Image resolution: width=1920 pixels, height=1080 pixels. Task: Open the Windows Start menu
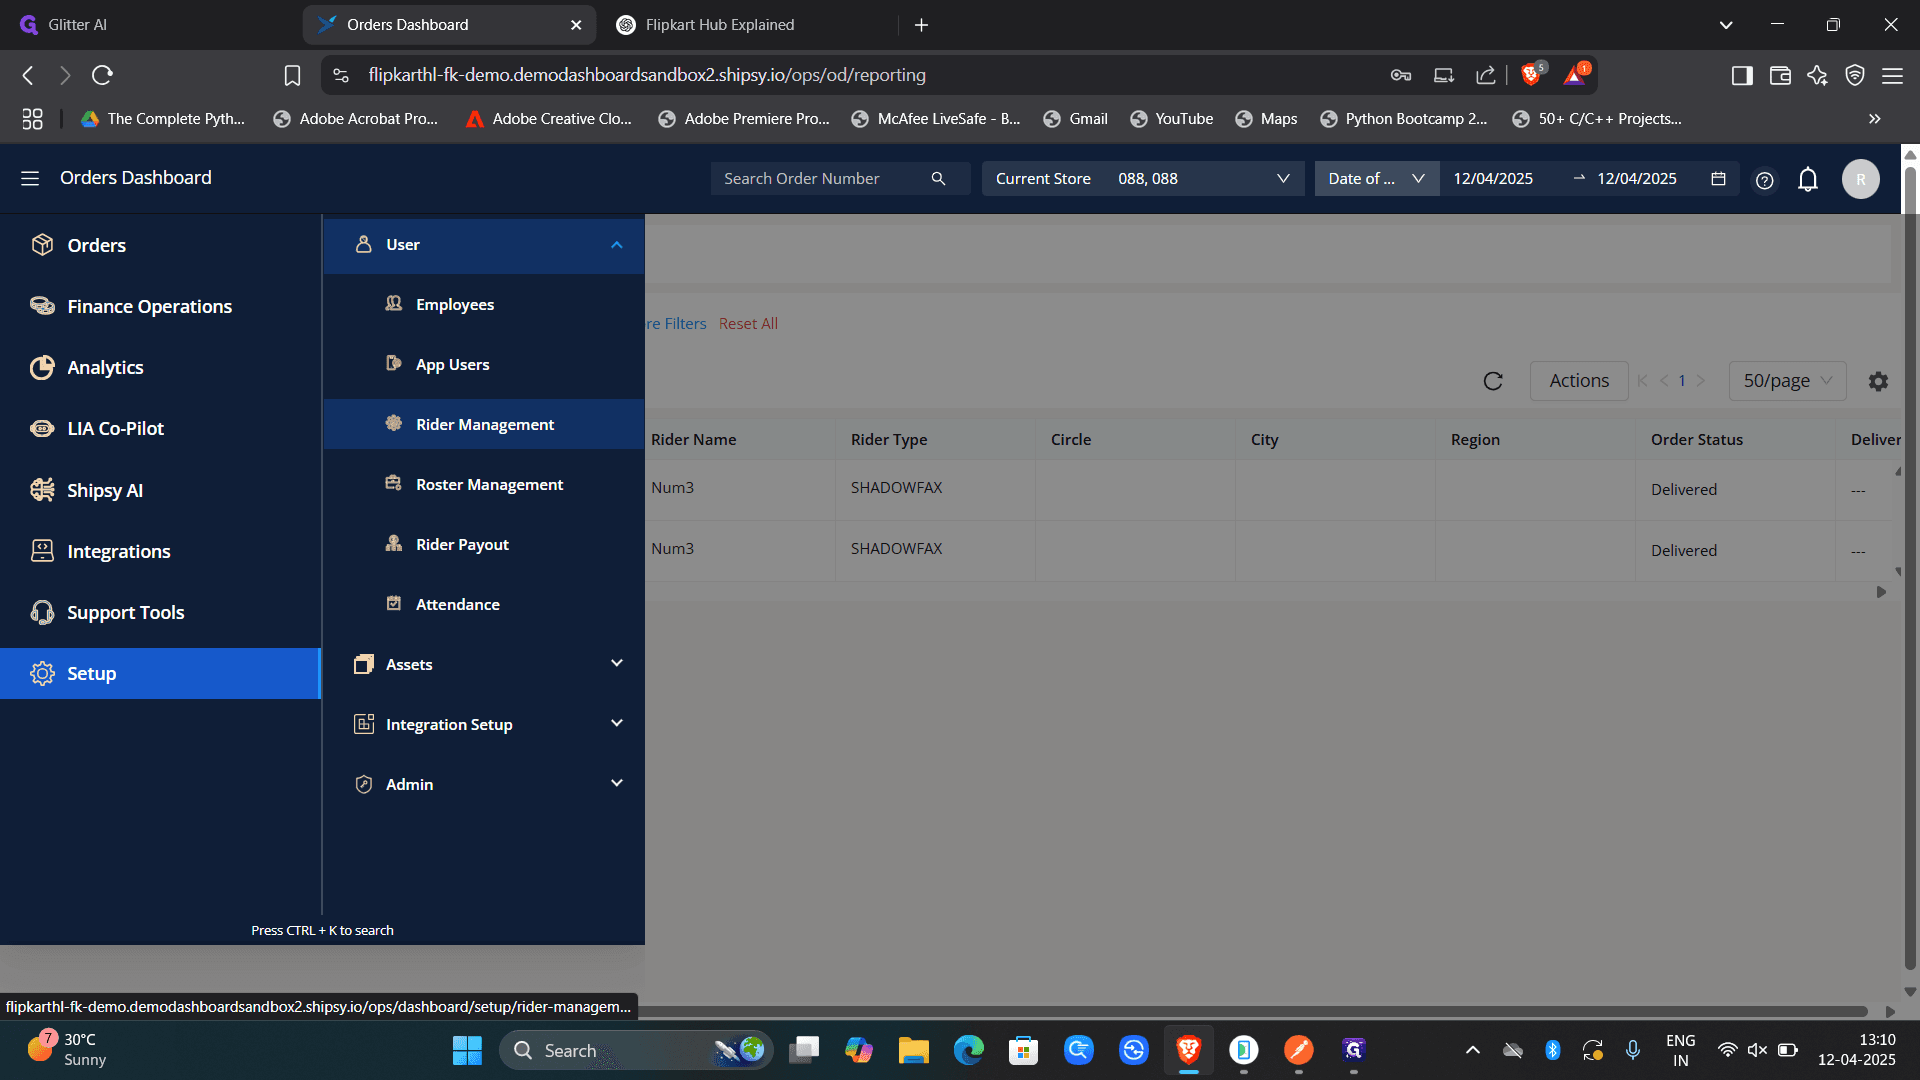pyautogui.click(x=466, y=1050)
